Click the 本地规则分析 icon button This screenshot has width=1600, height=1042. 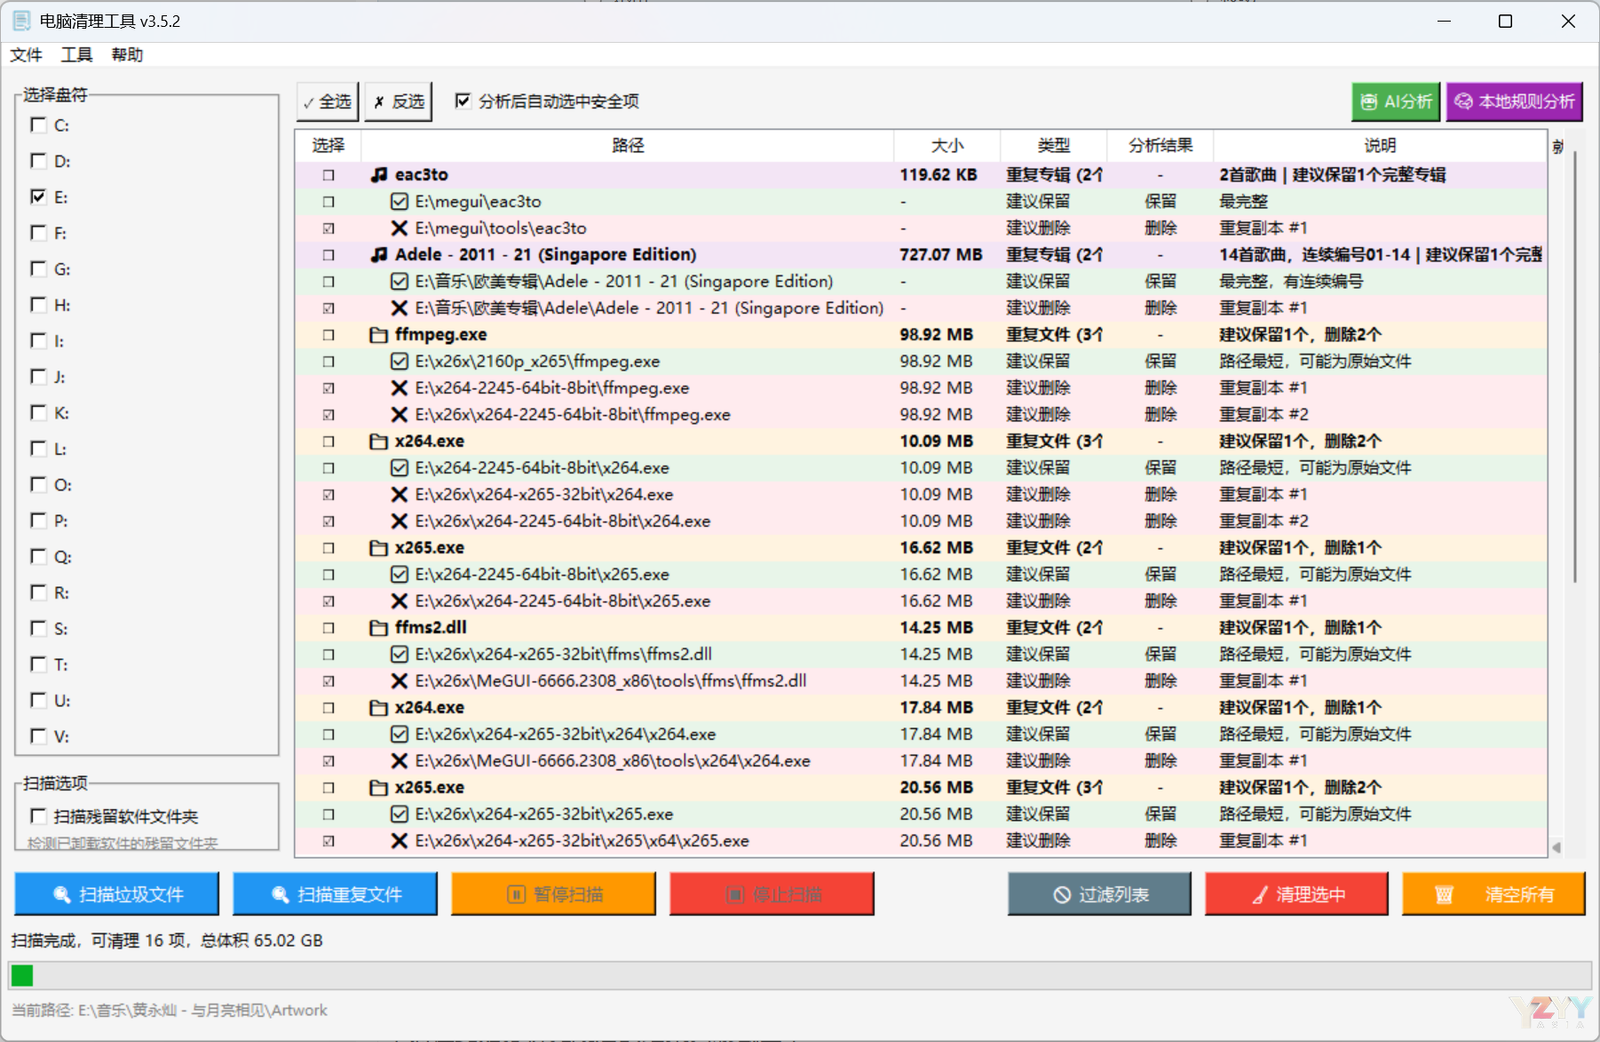[1464, 102]
